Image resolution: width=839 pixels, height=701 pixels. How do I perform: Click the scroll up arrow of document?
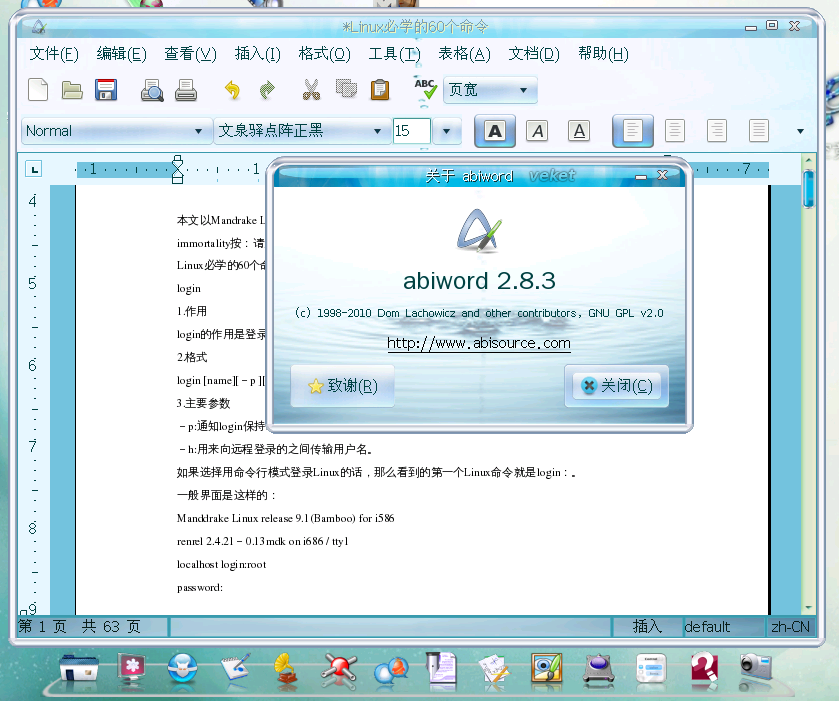click(x=808, y=160)
